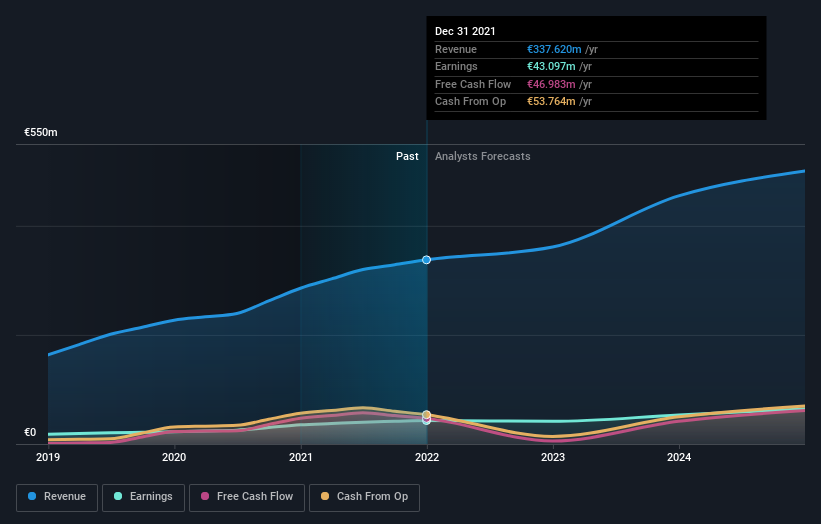Click the €550m y-axis label
821x524 pixels.
[x=41, y=132]
